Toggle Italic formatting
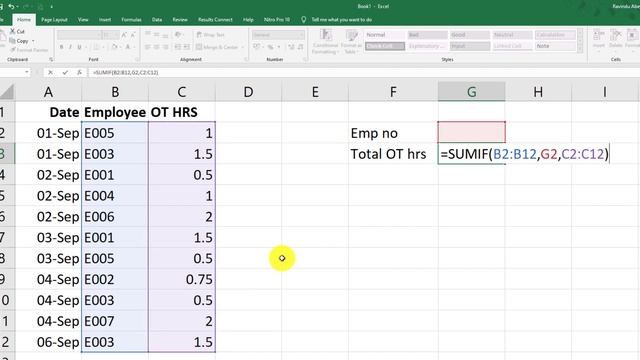640x360 pixels. 70,47
